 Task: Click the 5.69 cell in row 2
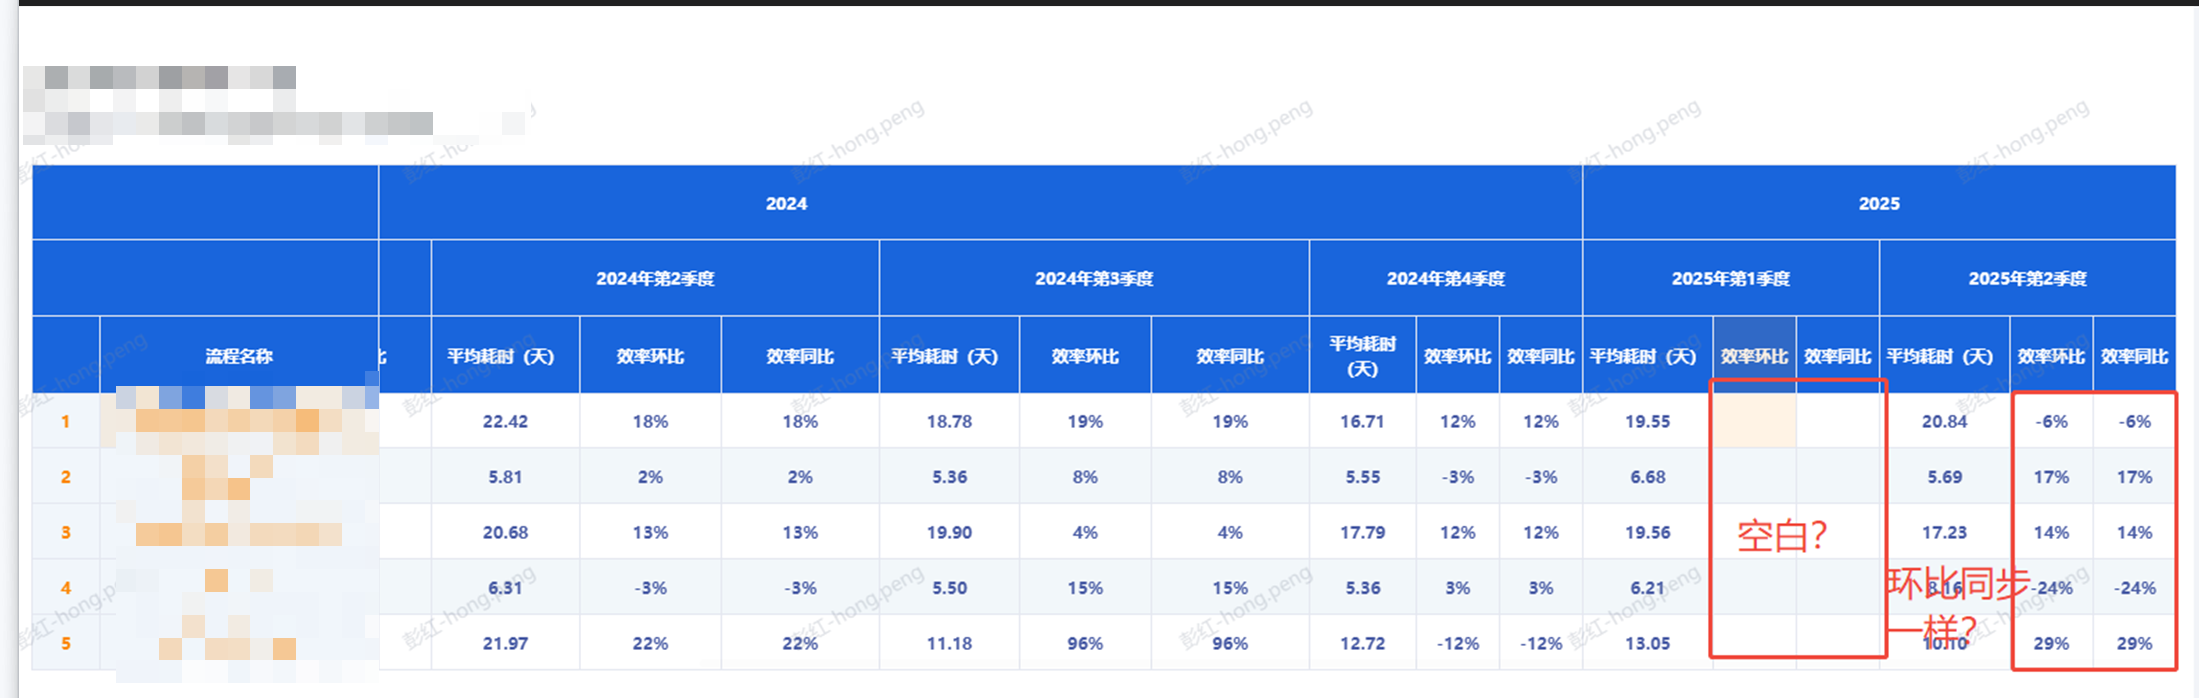[x=1945, y=477]
